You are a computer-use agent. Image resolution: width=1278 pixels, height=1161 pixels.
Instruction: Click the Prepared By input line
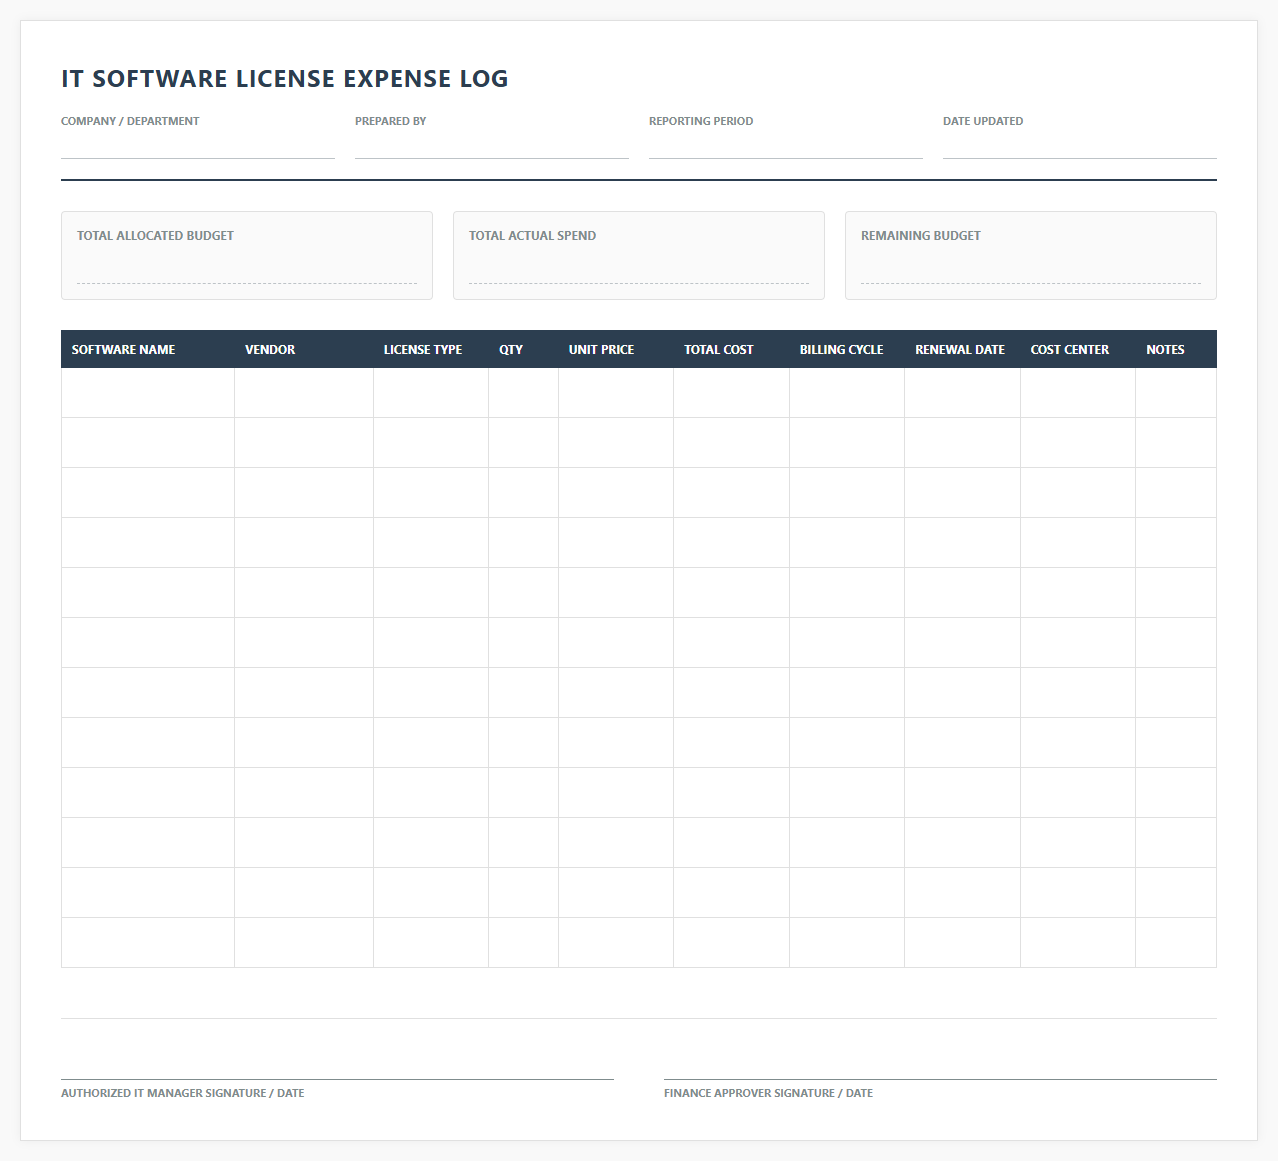[x=492, y=146]
